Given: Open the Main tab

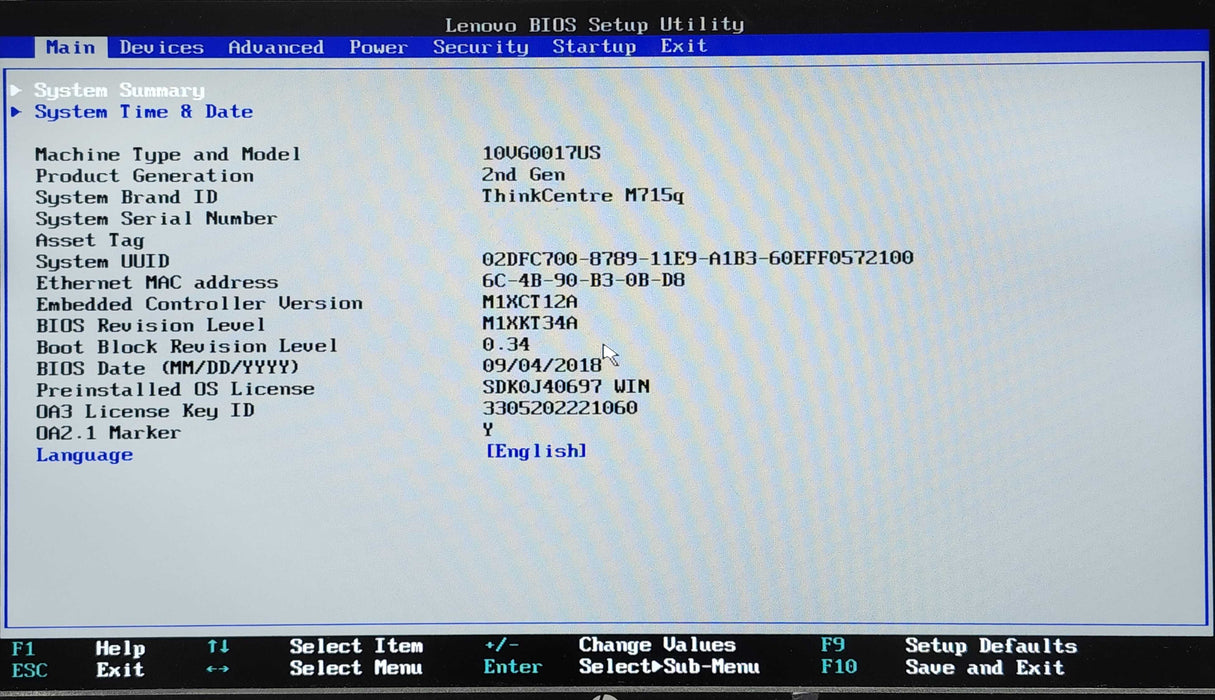Looking at the screenshot, I should [x=70, y=47].
